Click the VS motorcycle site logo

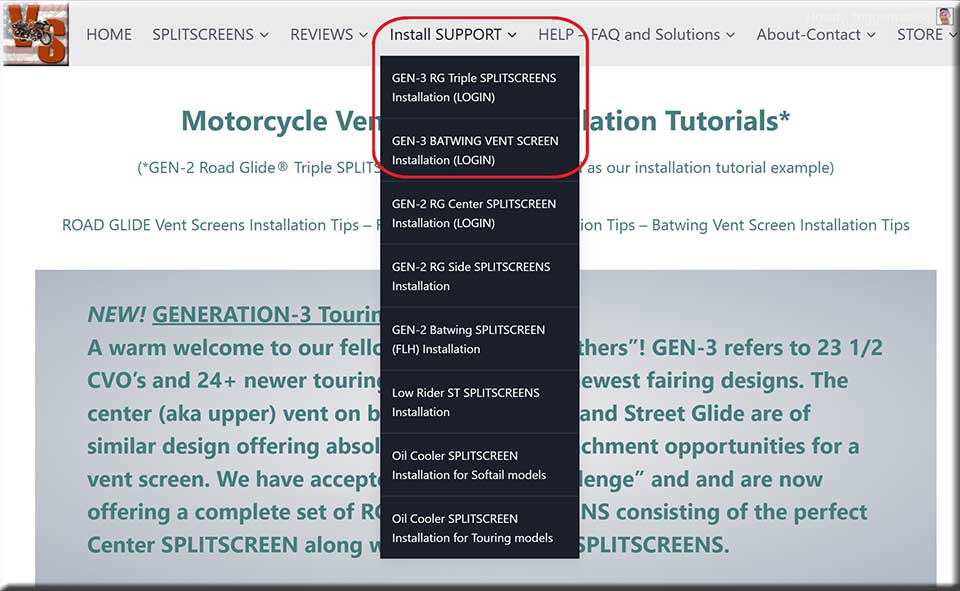(35, 35)
